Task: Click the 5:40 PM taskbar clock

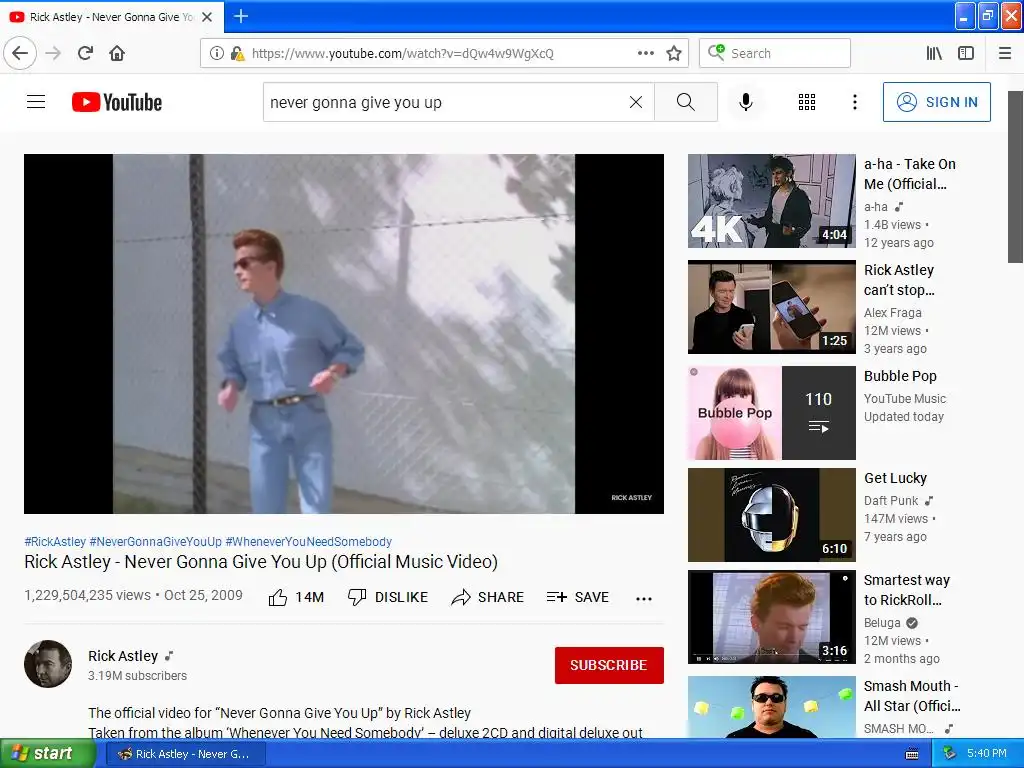Action: (x=987, y=753)
